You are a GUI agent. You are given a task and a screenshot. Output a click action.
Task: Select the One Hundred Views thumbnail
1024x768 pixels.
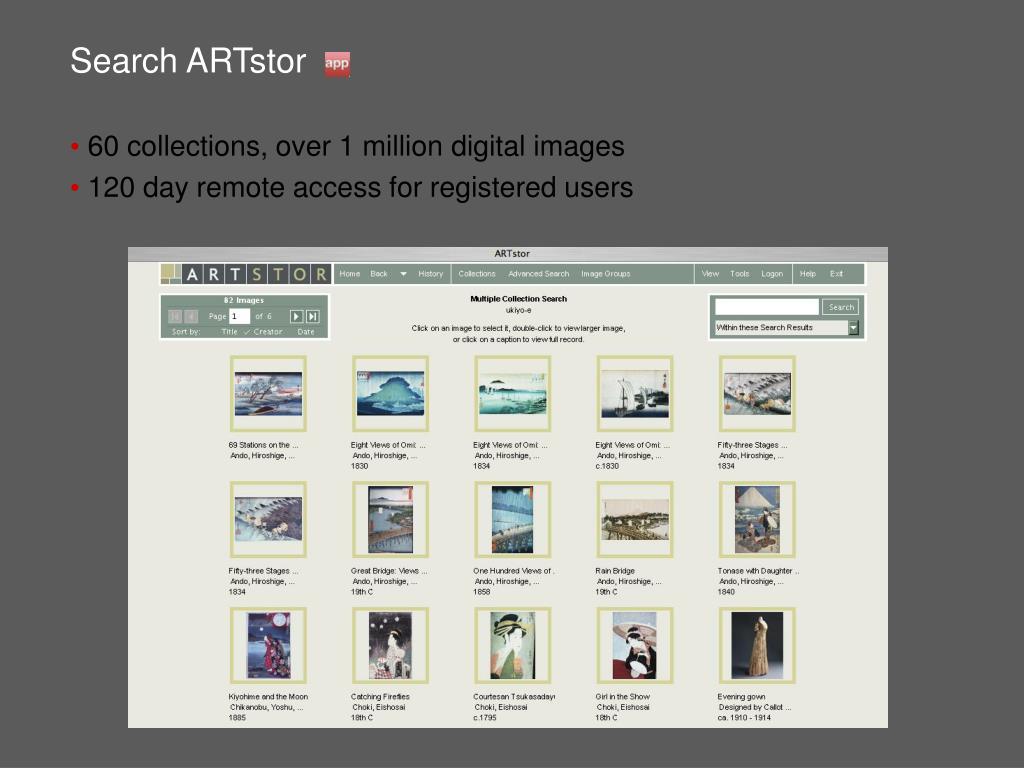tap(513, 520)
